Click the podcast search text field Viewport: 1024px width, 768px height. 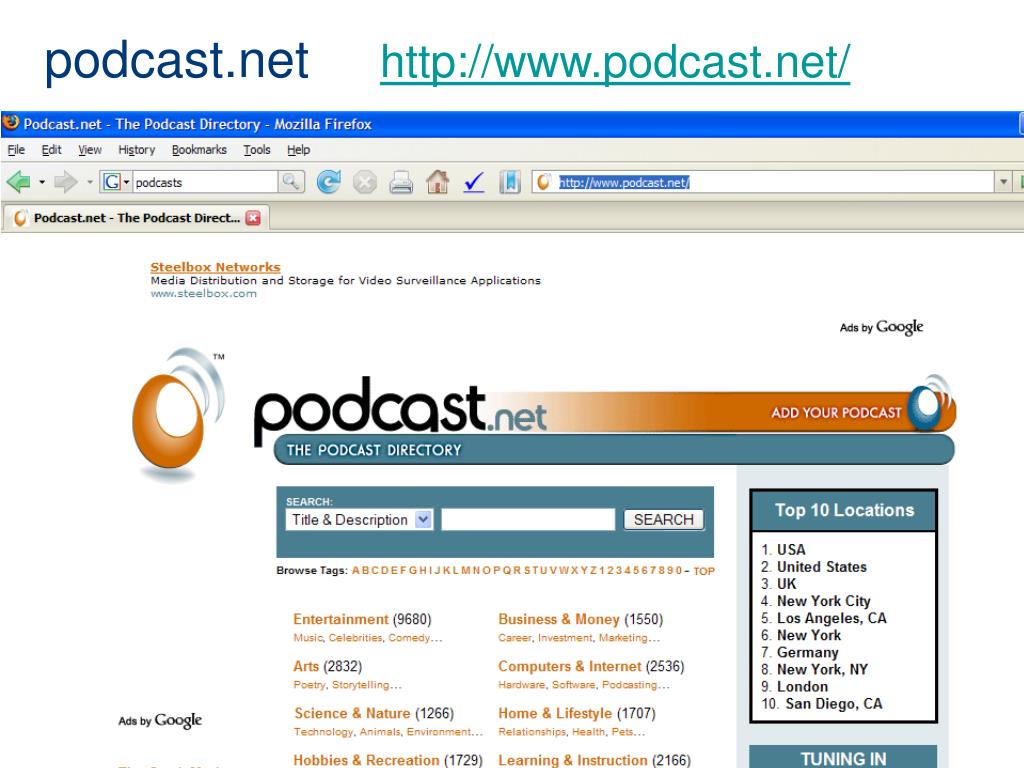pos(528,520)
